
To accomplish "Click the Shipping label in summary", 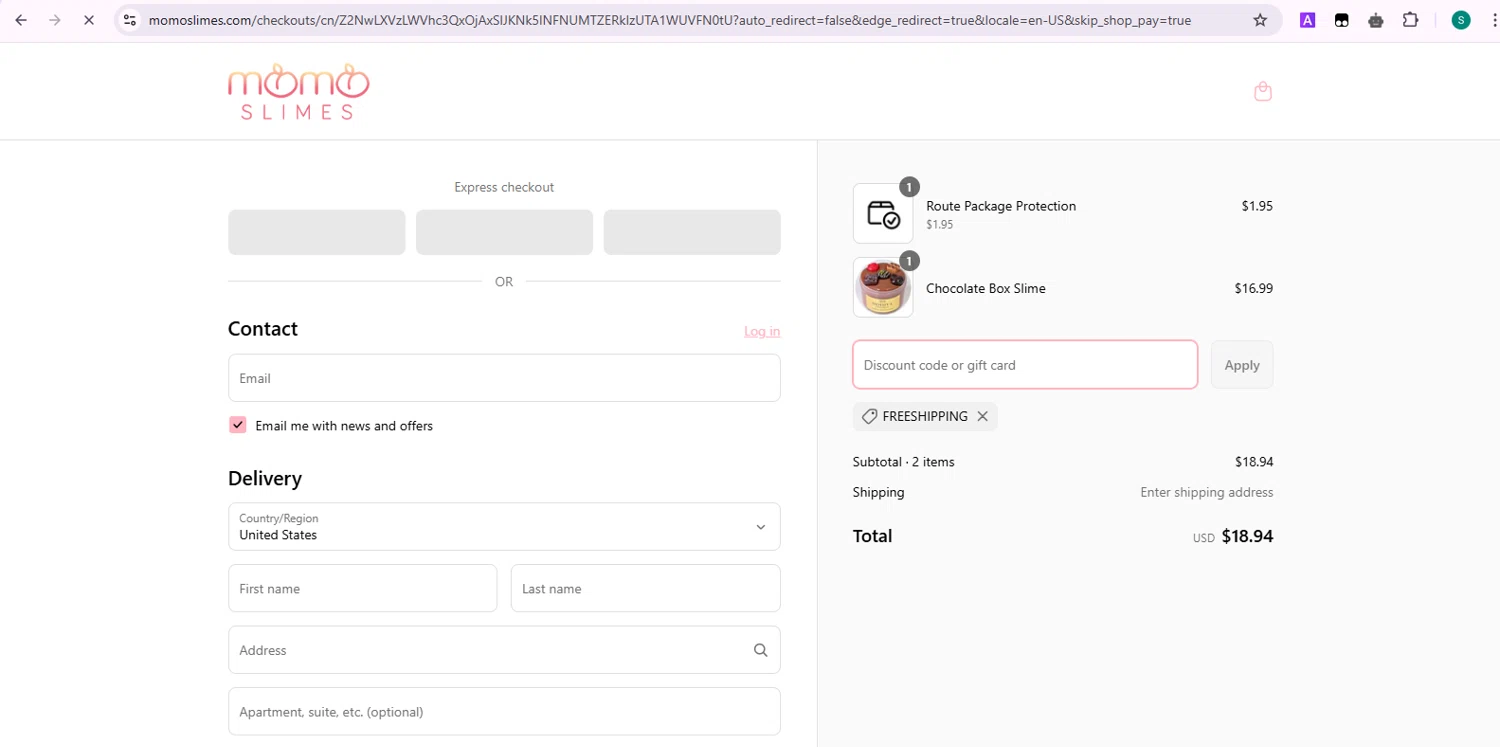I will coord(879,492).
